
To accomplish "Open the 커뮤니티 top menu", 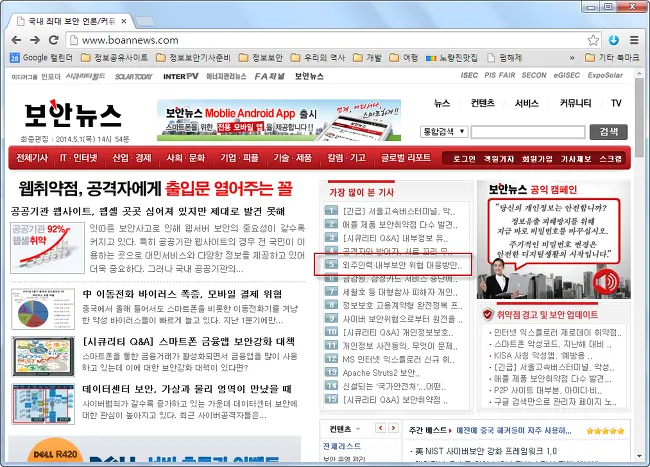I will tap(575, 103).
